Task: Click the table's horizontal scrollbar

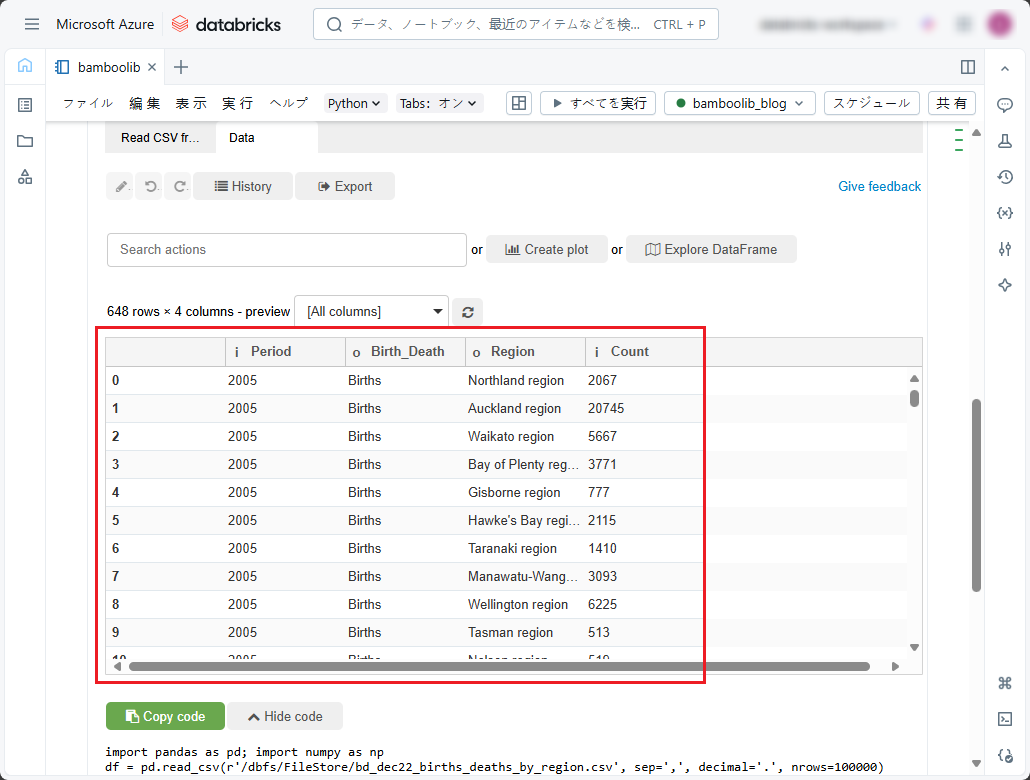Action: click(x=499, y=666)
